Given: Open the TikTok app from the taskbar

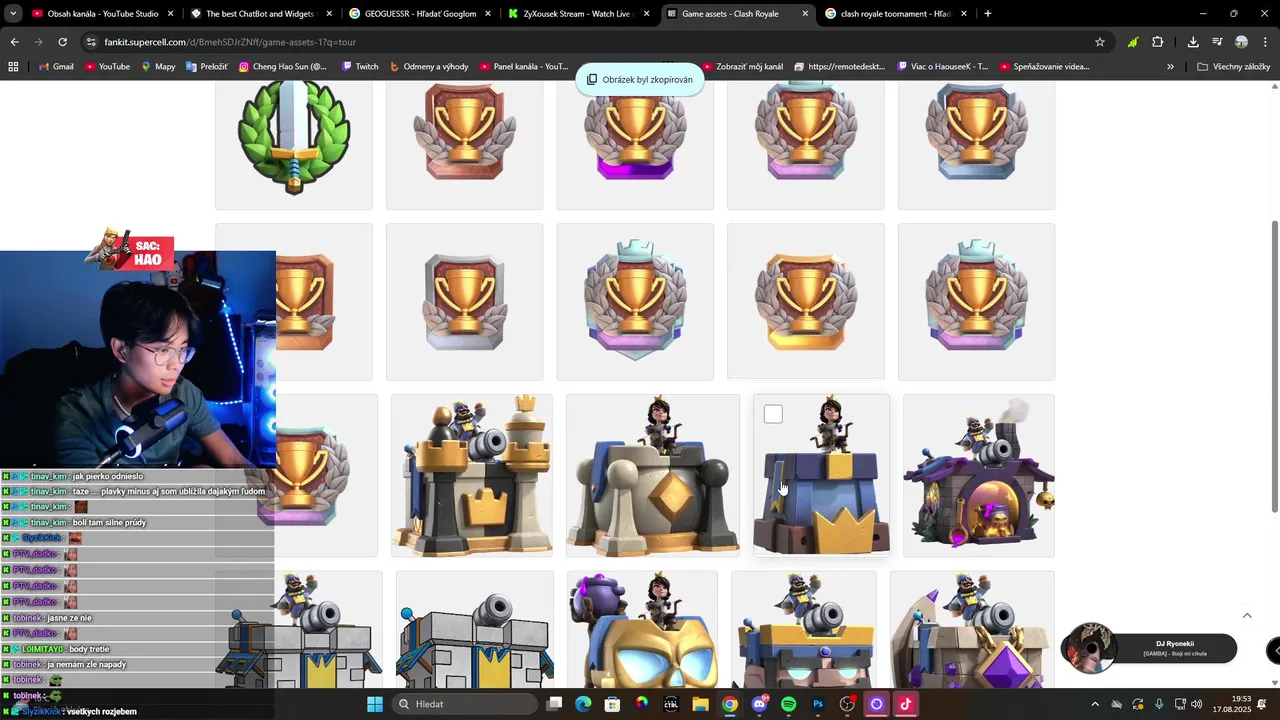Looking at the screenshot, I should (x=906, y=704).
